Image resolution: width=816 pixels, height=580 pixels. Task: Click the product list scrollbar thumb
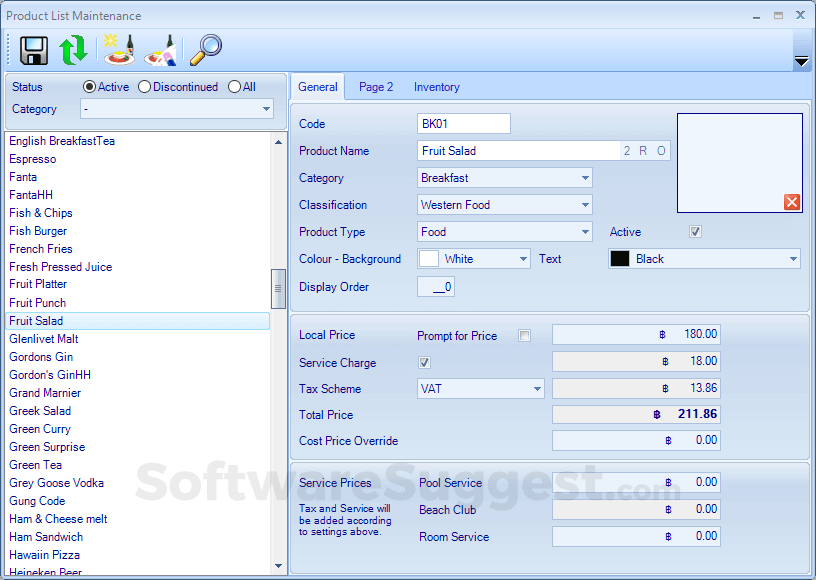click(x=278, y=289)
